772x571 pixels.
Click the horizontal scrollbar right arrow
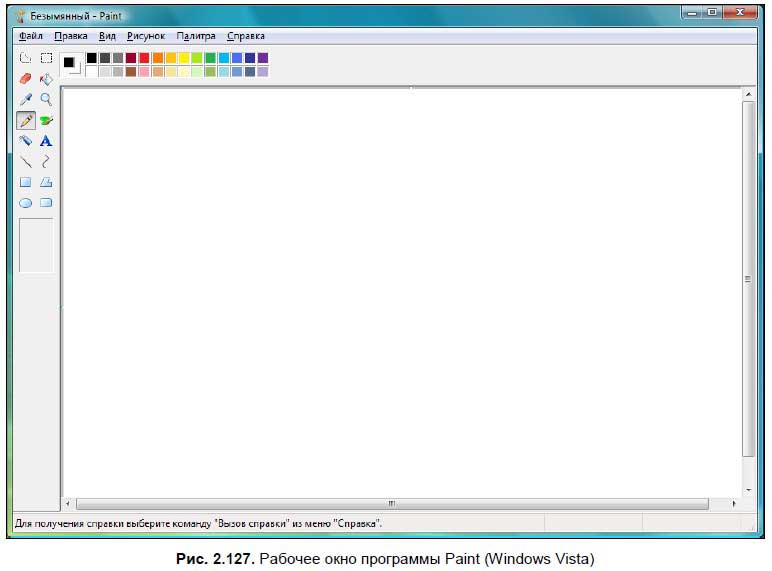(x=734, y=504)
